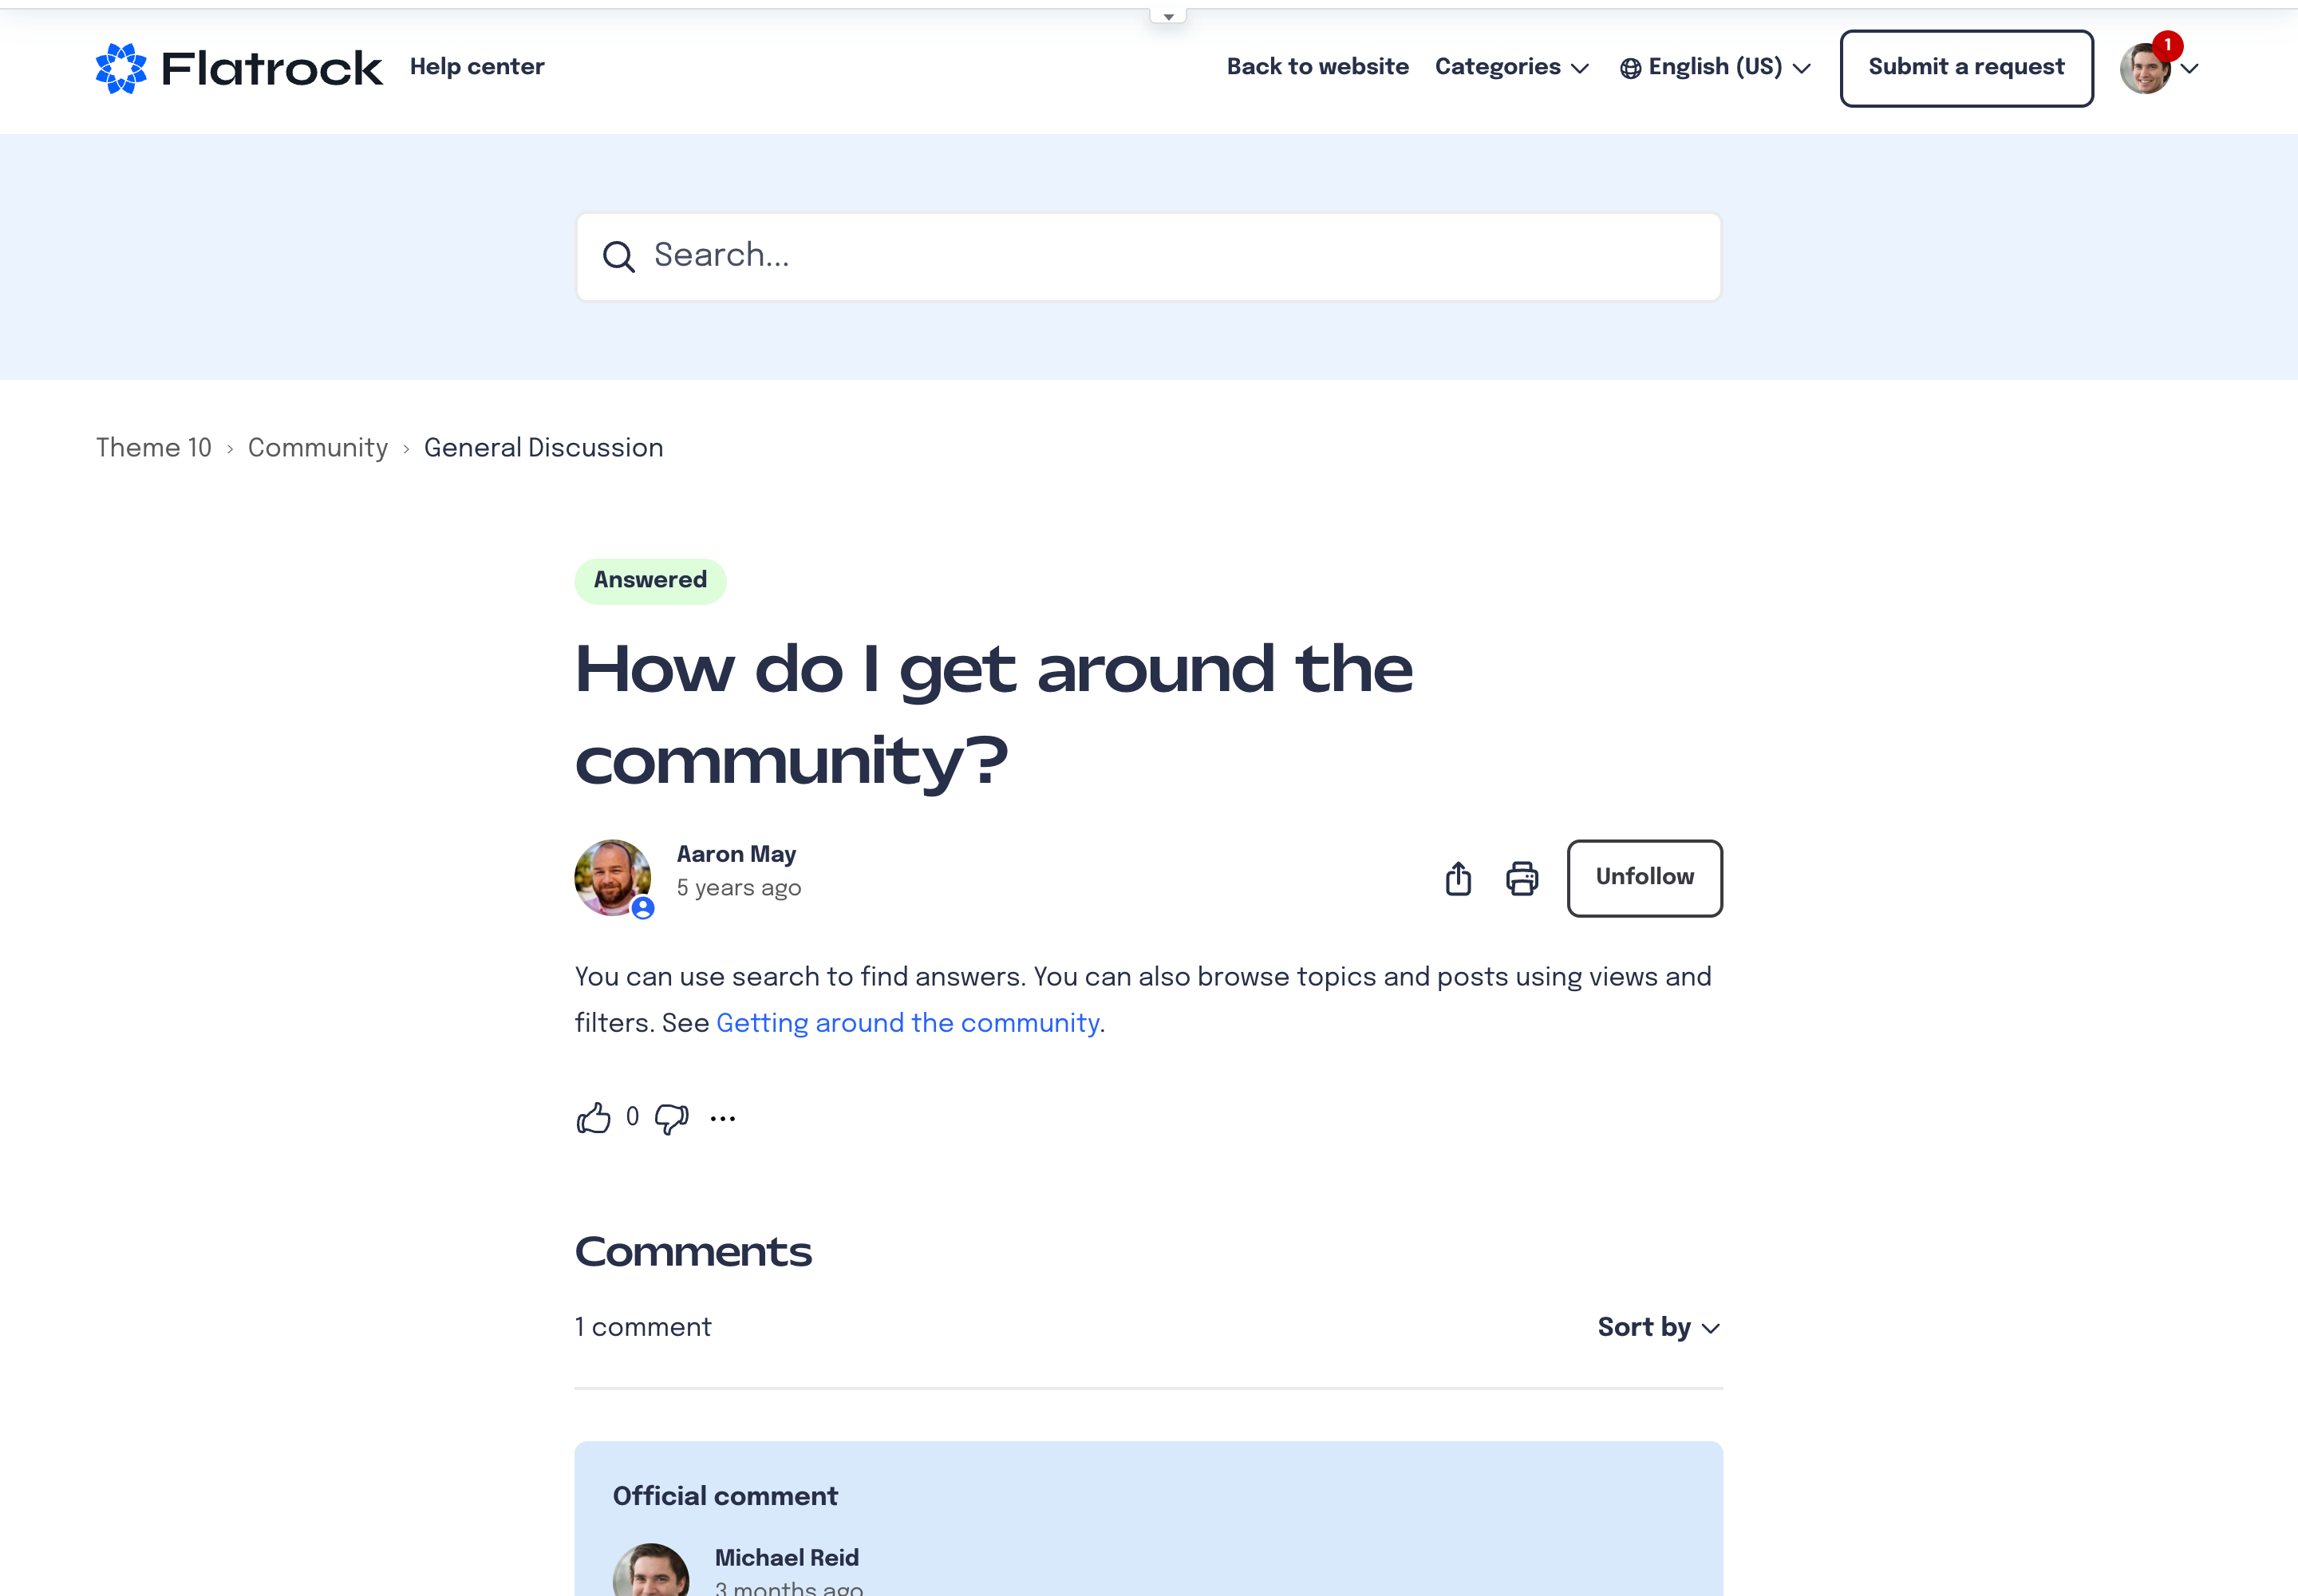Go to Community breadcrumb
This screenshot has height=1596, width=2298.
pyautogui.click(x=317, y=447)
